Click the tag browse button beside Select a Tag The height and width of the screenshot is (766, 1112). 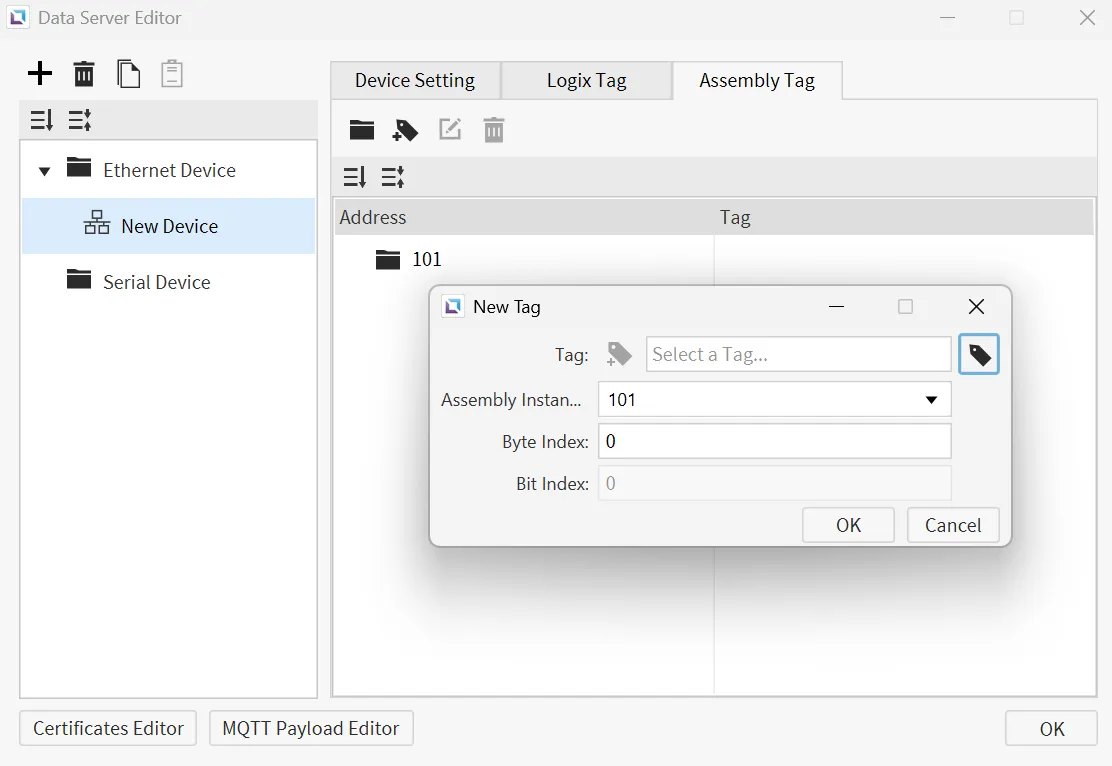(979, 354)
